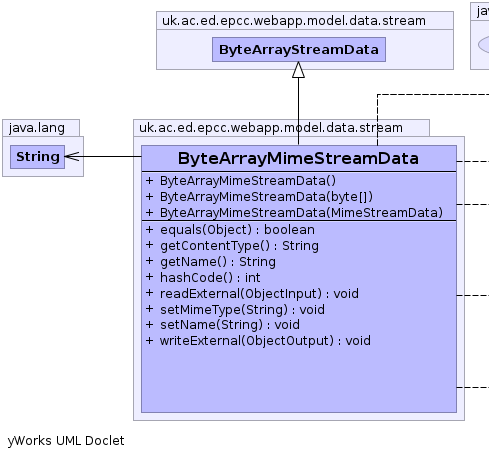This screenshot has height=458, width=489.
Task: Click the writeExternal(ObjectOutput) : void method
Action: coord(258,341)
